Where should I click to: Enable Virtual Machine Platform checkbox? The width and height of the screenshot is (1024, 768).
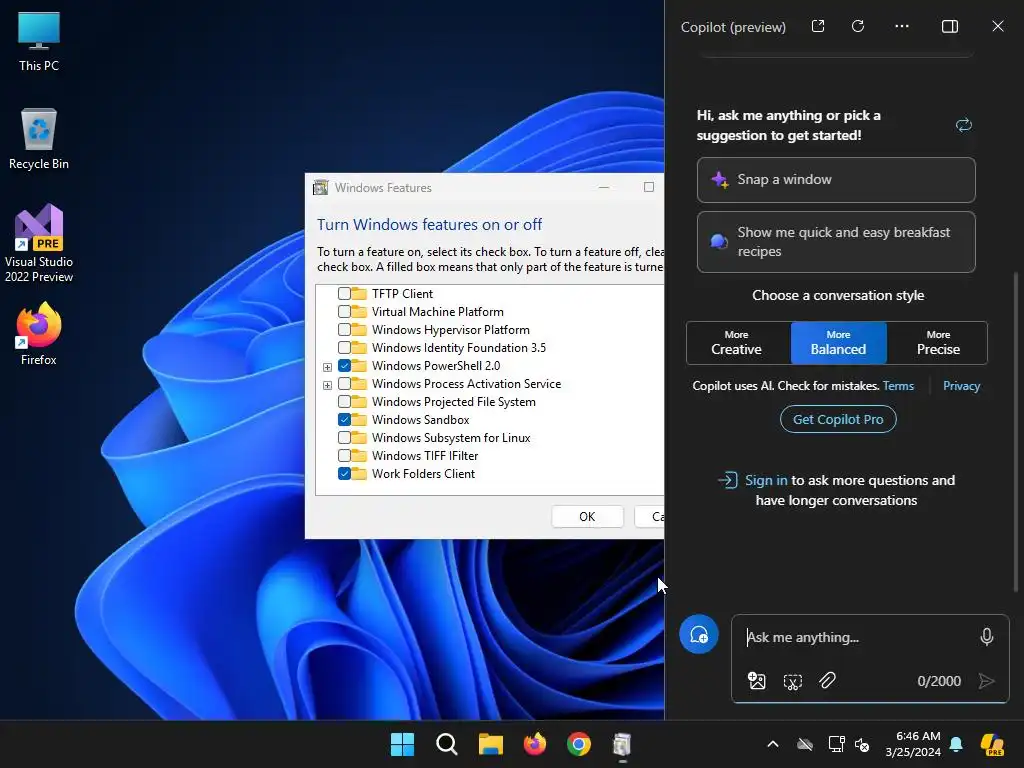[344, 312]
